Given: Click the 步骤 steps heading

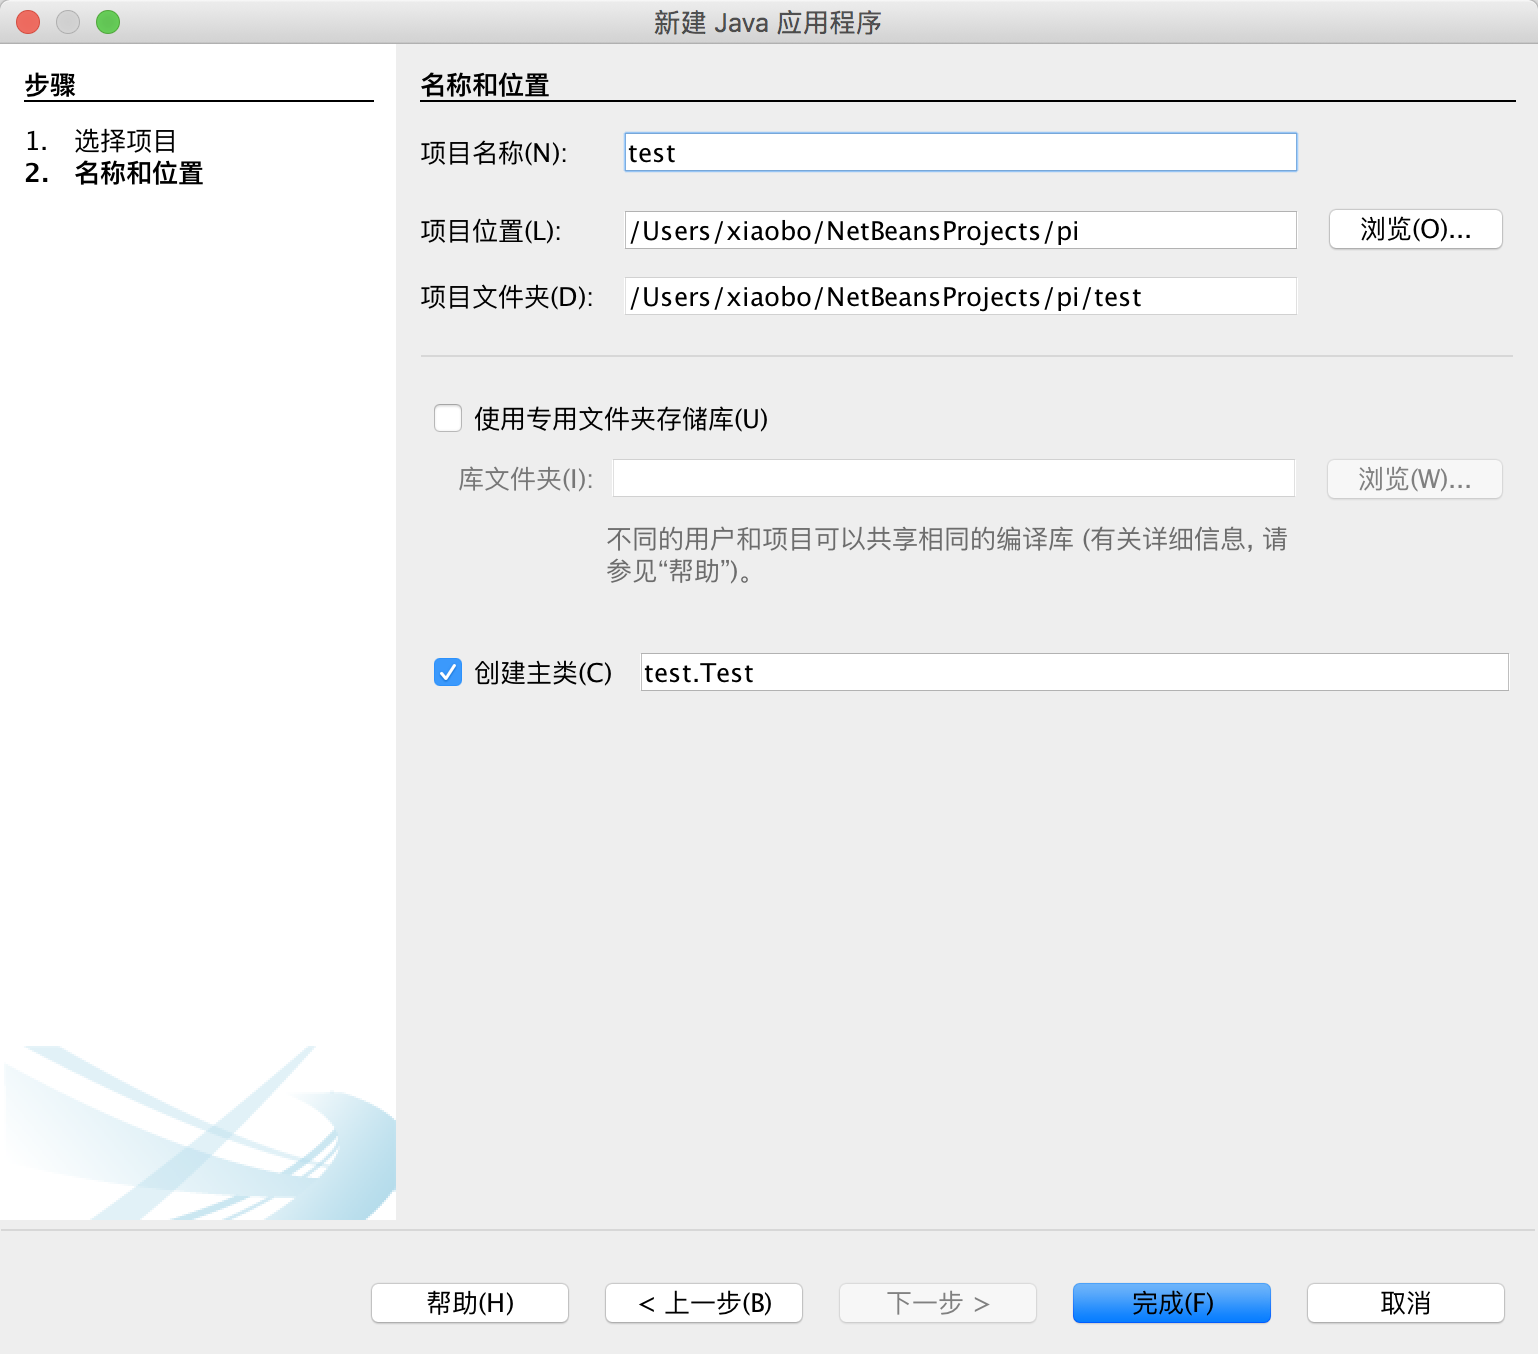Looking at the screenshot, I should pyautogui.click(x=50, y=85).
